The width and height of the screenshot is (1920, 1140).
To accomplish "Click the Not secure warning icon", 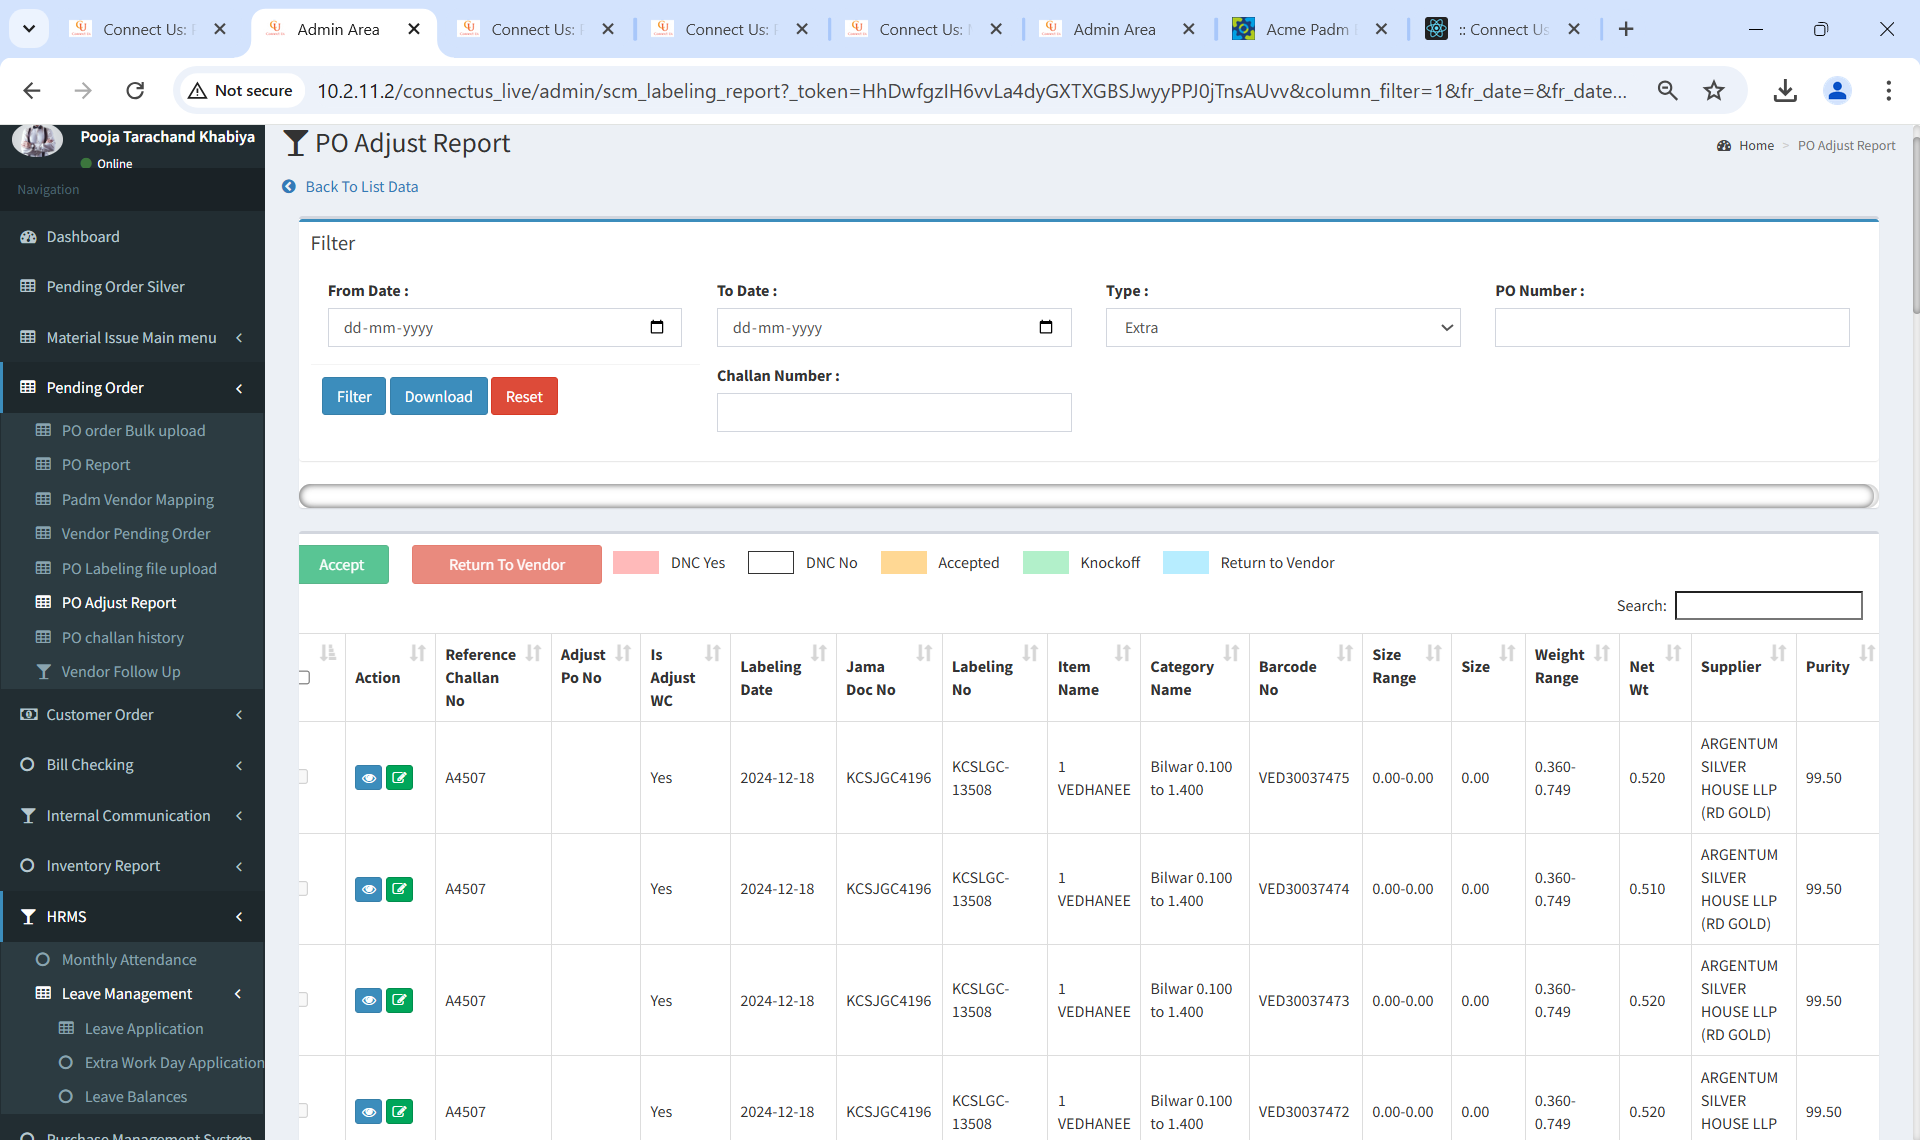I will point(197,91).
